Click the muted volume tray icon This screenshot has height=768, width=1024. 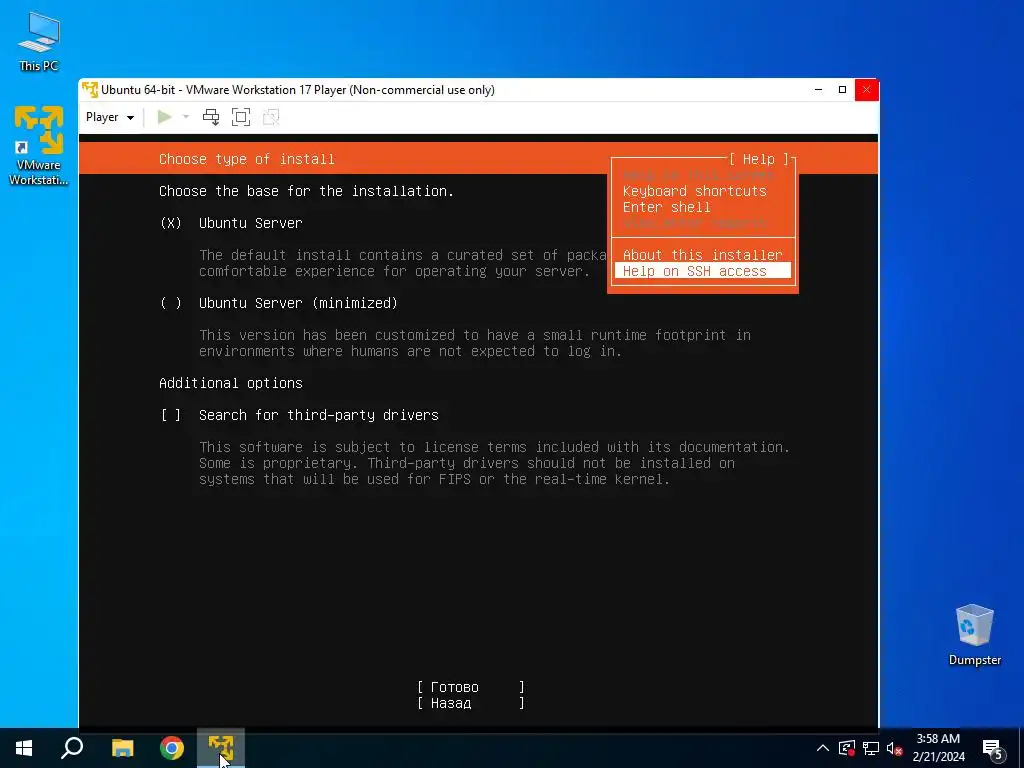[894, 748]
